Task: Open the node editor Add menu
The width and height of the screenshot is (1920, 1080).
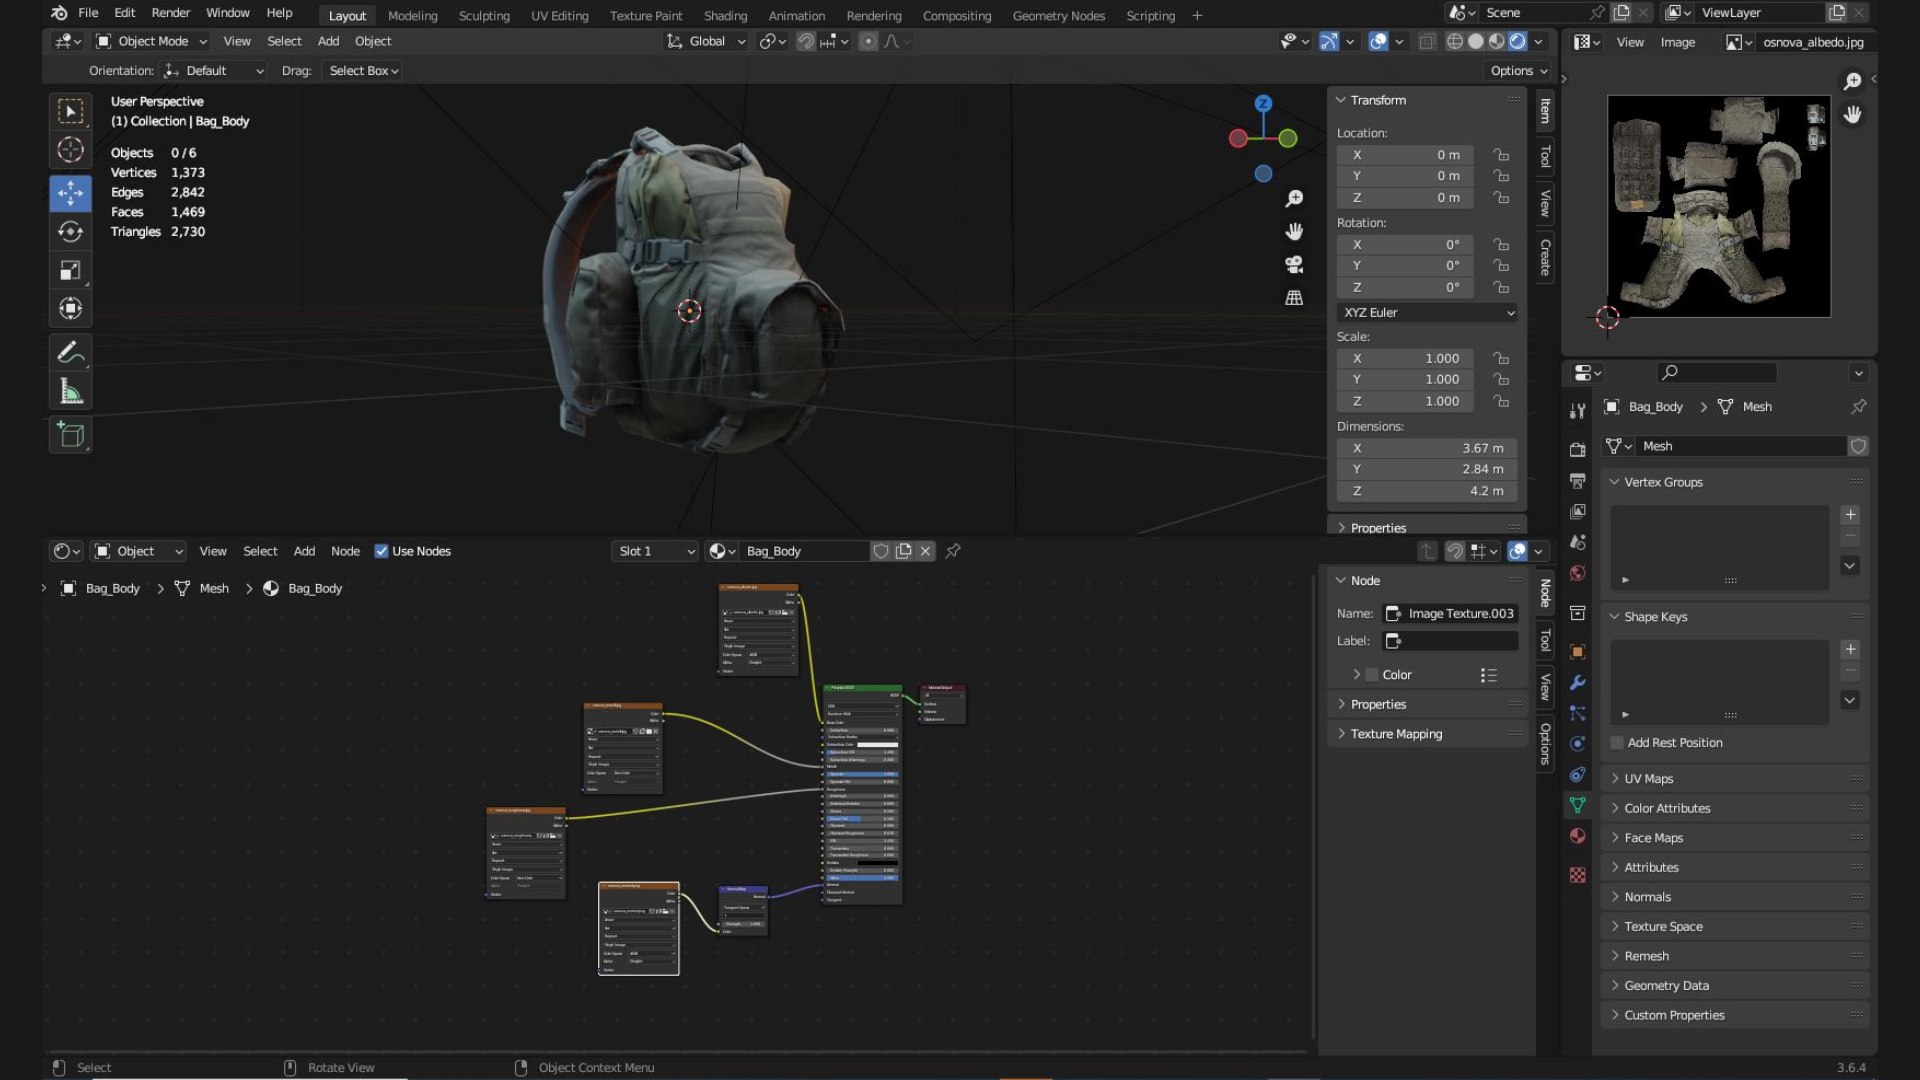Action: point(304,551)
